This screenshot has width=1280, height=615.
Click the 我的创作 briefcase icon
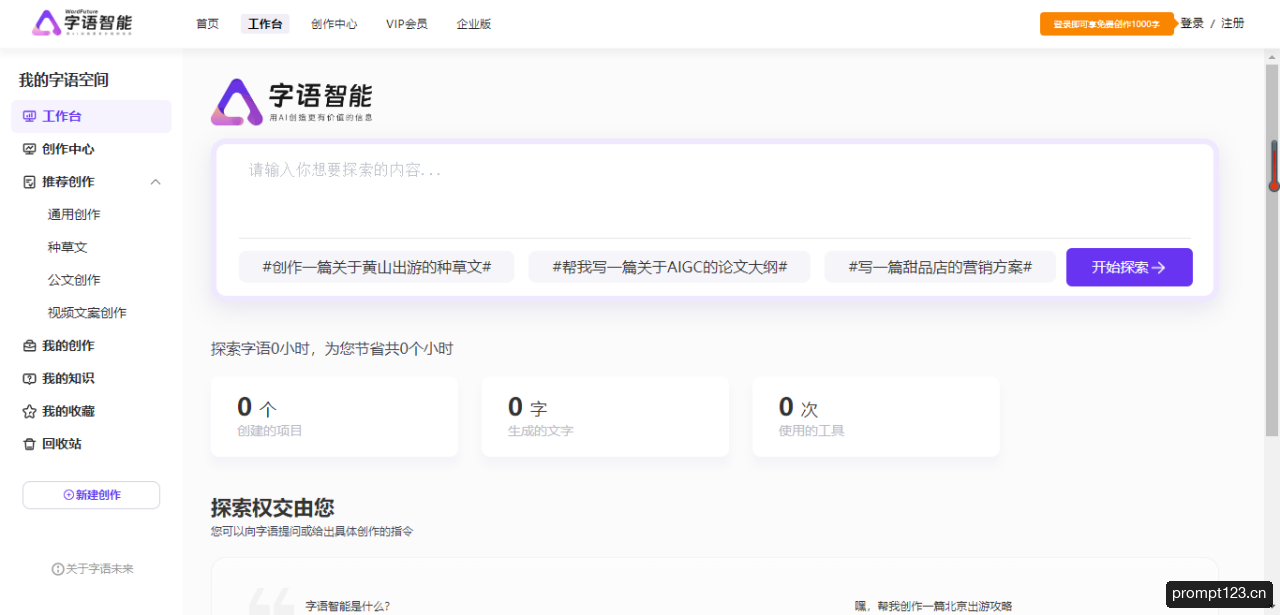(29, 346)
